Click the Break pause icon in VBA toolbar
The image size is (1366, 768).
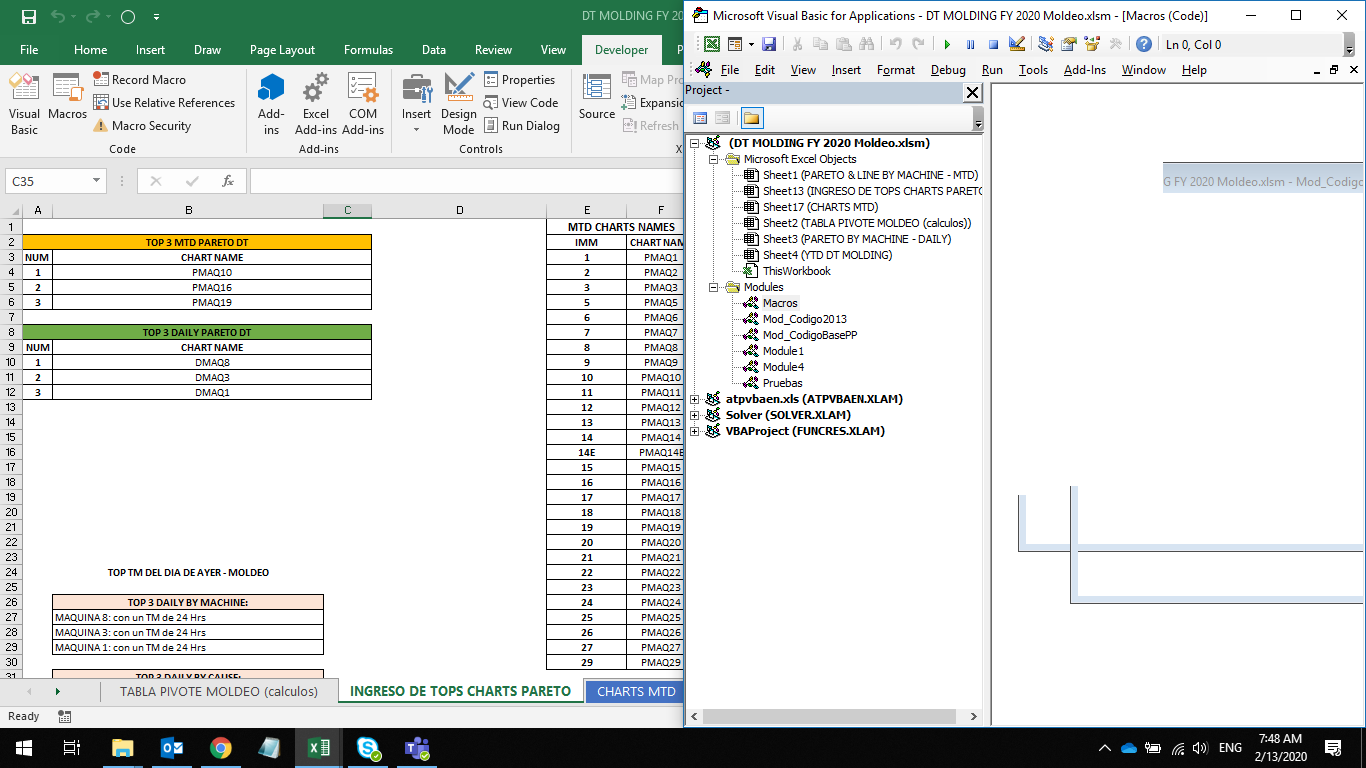point(970,44)
